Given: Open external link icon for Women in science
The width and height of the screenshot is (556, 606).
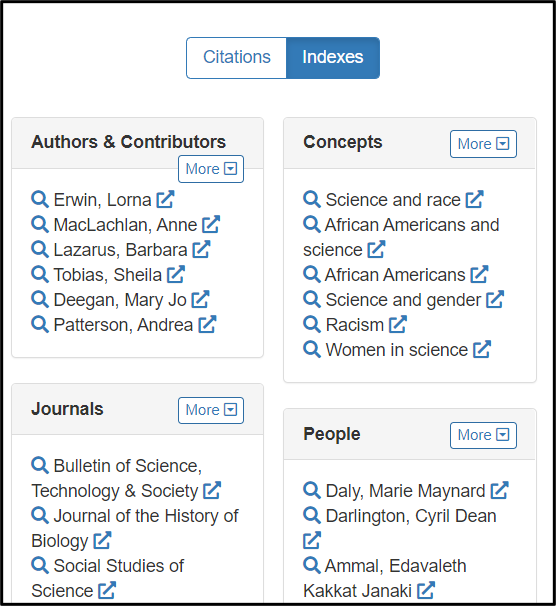Looking at the screenshot, I should coord(482,349).
